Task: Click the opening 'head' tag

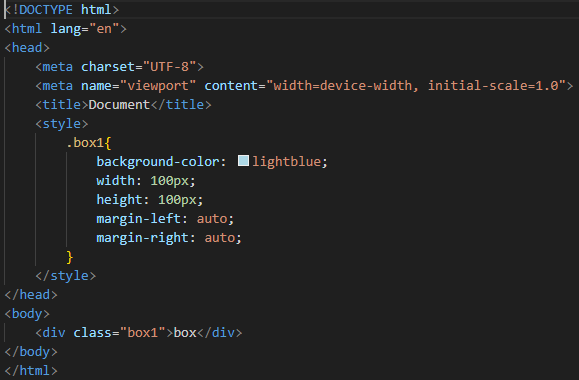Action: [27, 48]
